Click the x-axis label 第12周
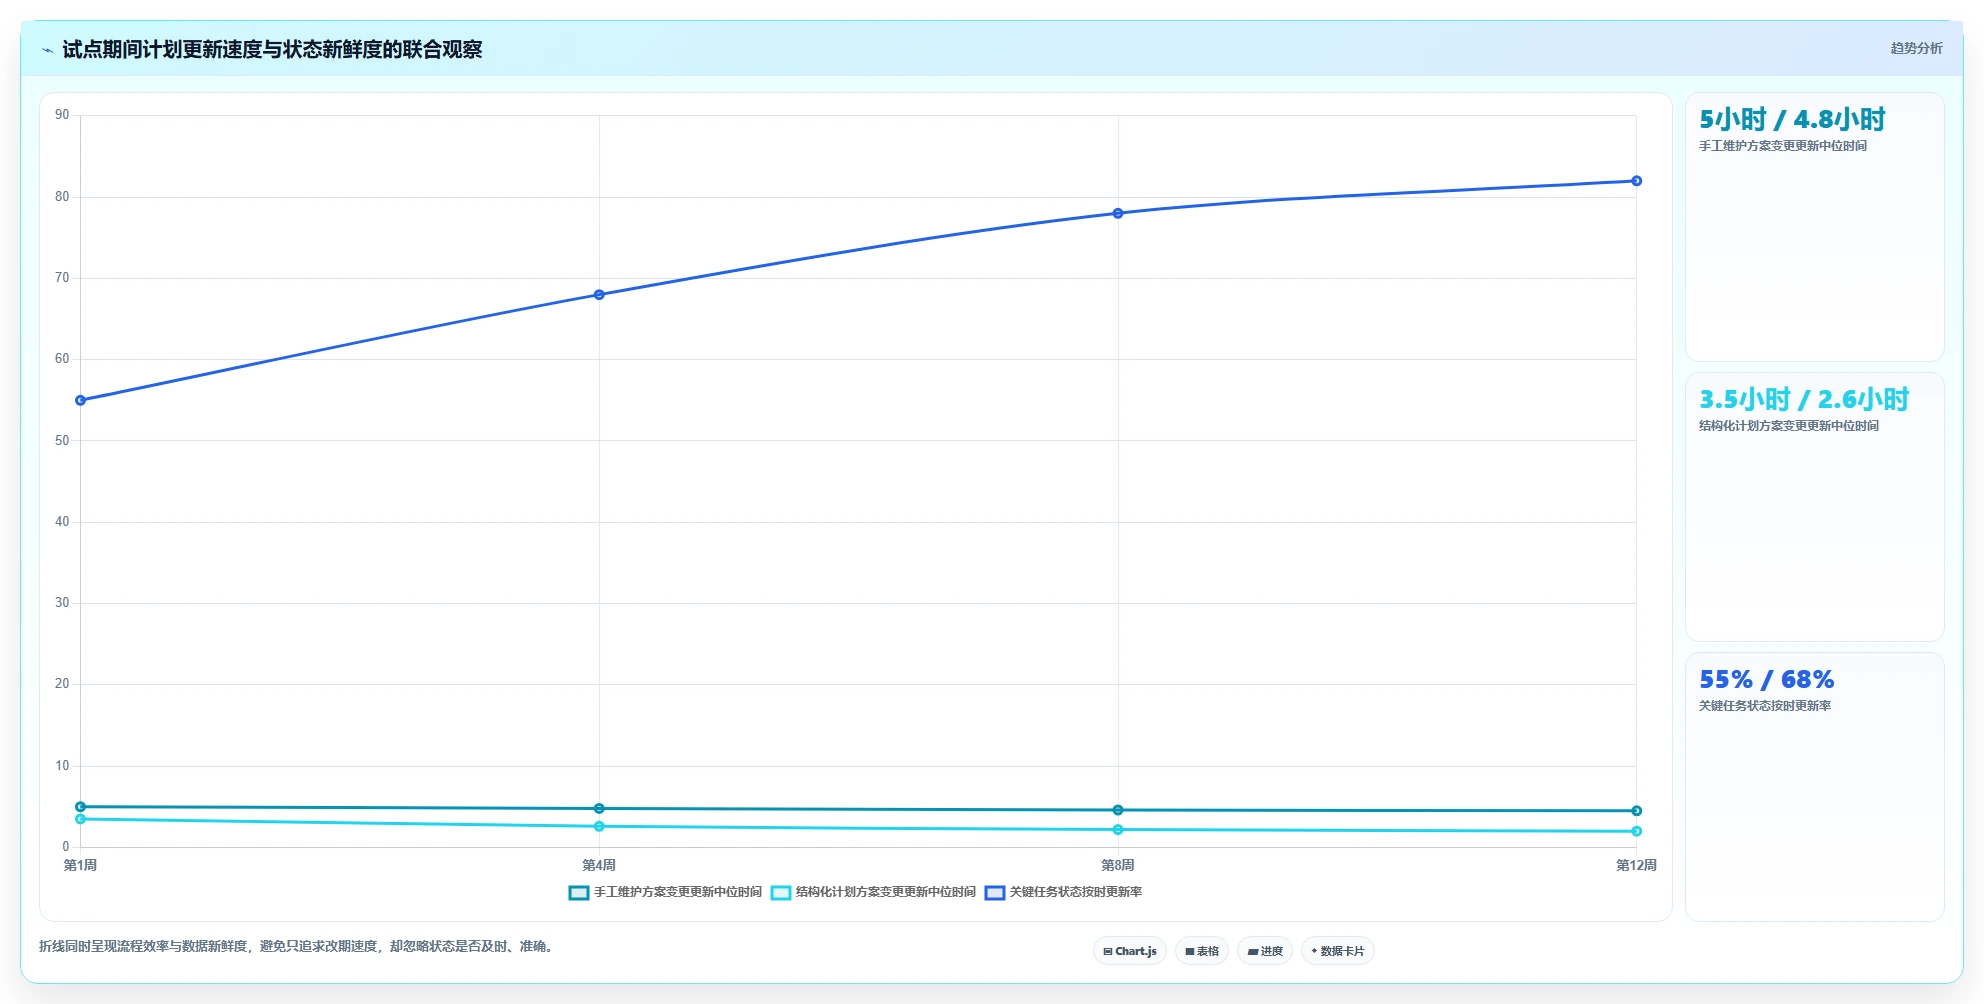Screen dimensions: 1984x1004 1636,865
